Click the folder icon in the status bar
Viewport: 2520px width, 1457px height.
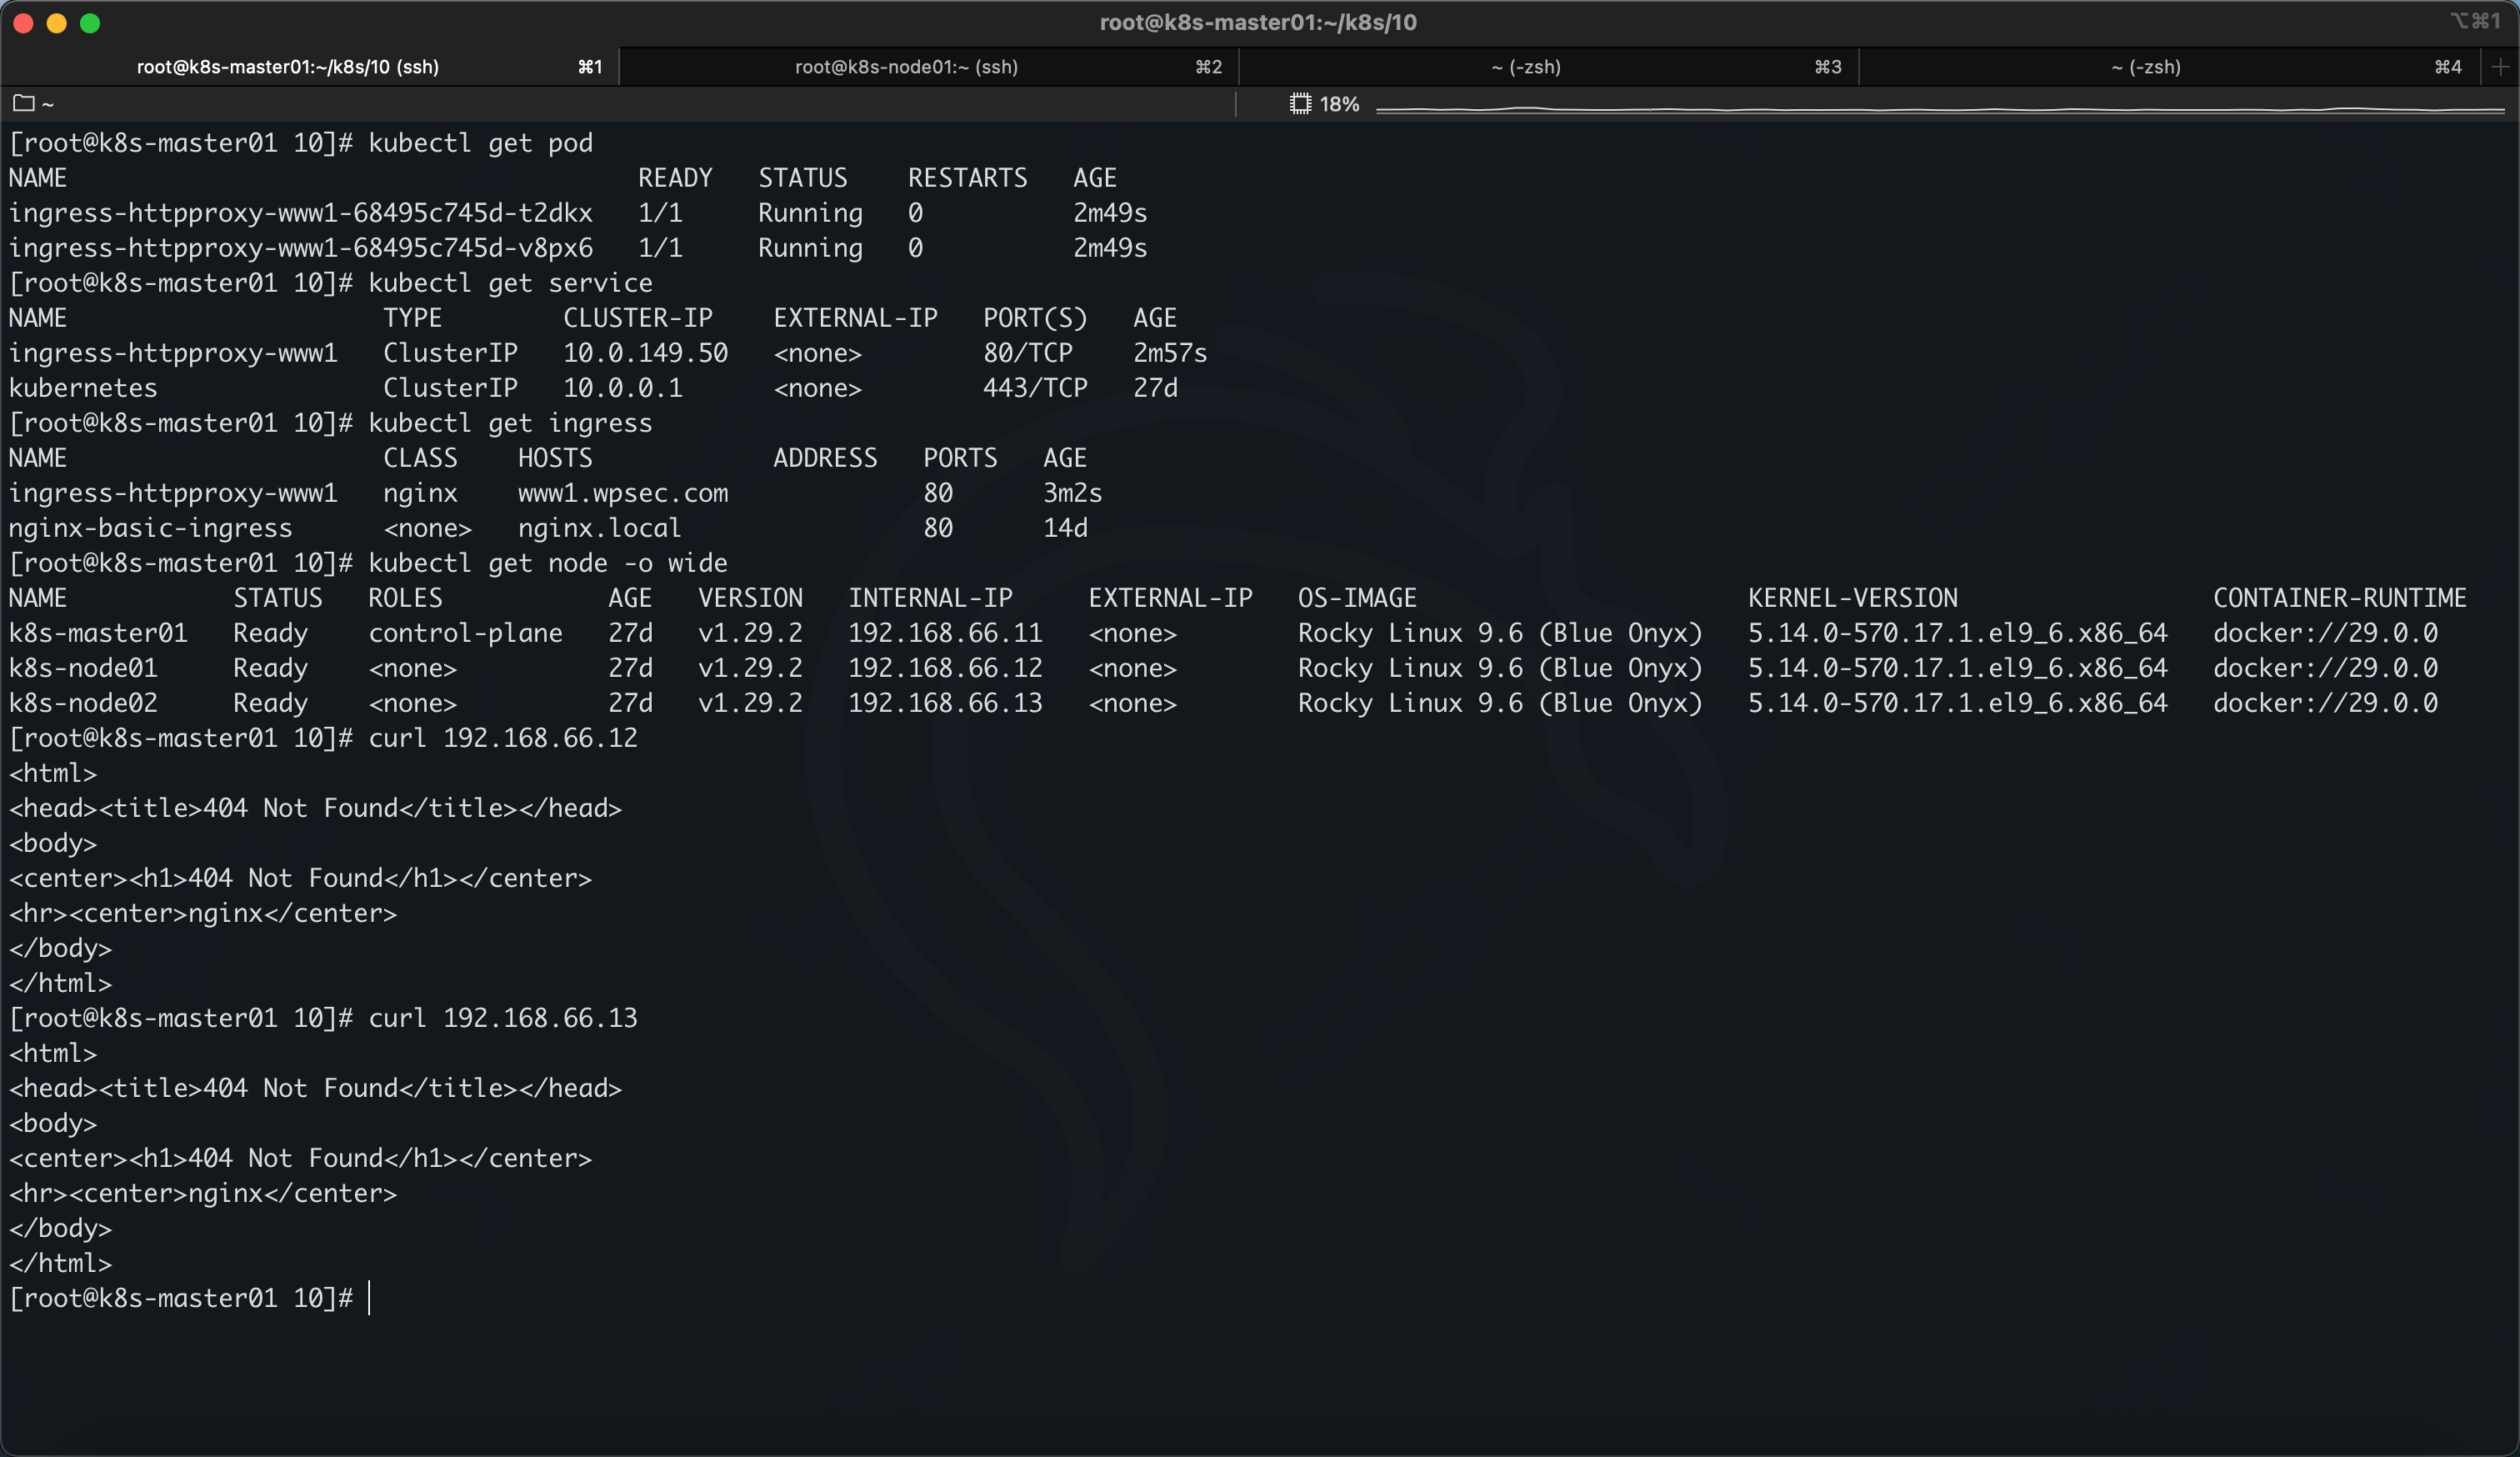coord(24,103)
